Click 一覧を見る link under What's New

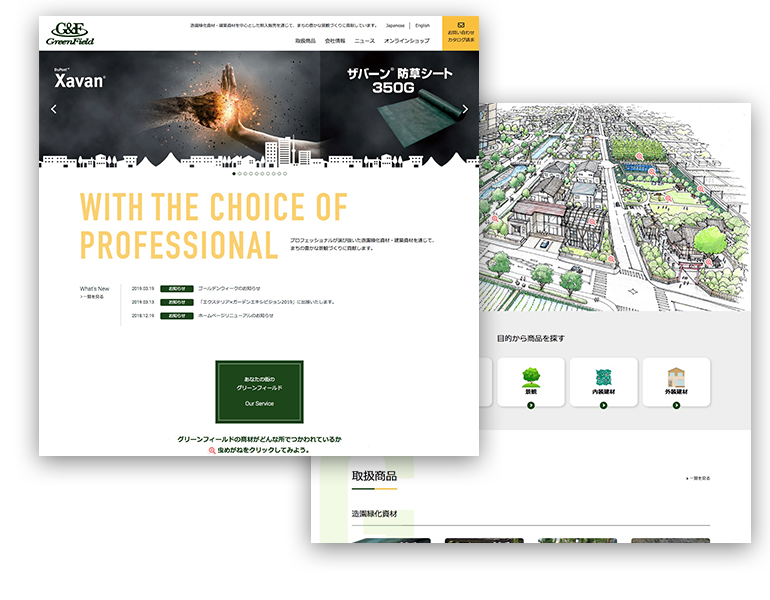[93, 297]
